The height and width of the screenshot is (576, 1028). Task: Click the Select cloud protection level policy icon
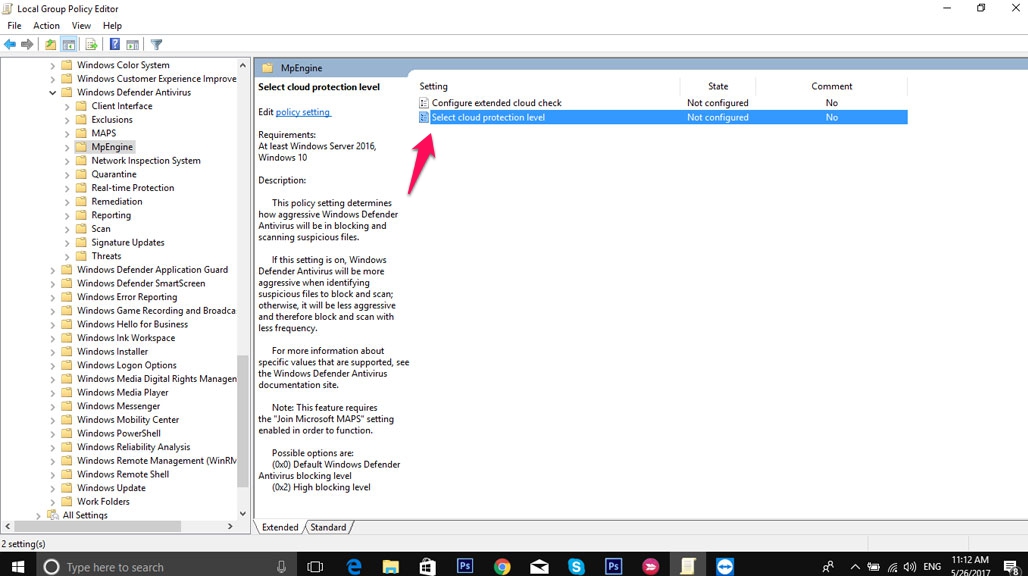(424, 117)
